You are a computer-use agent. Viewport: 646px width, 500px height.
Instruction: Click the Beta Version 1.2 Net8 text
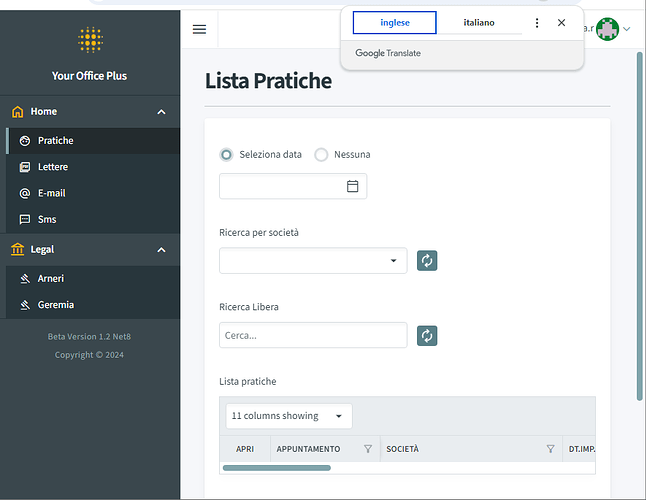click(x=89, y=336)
